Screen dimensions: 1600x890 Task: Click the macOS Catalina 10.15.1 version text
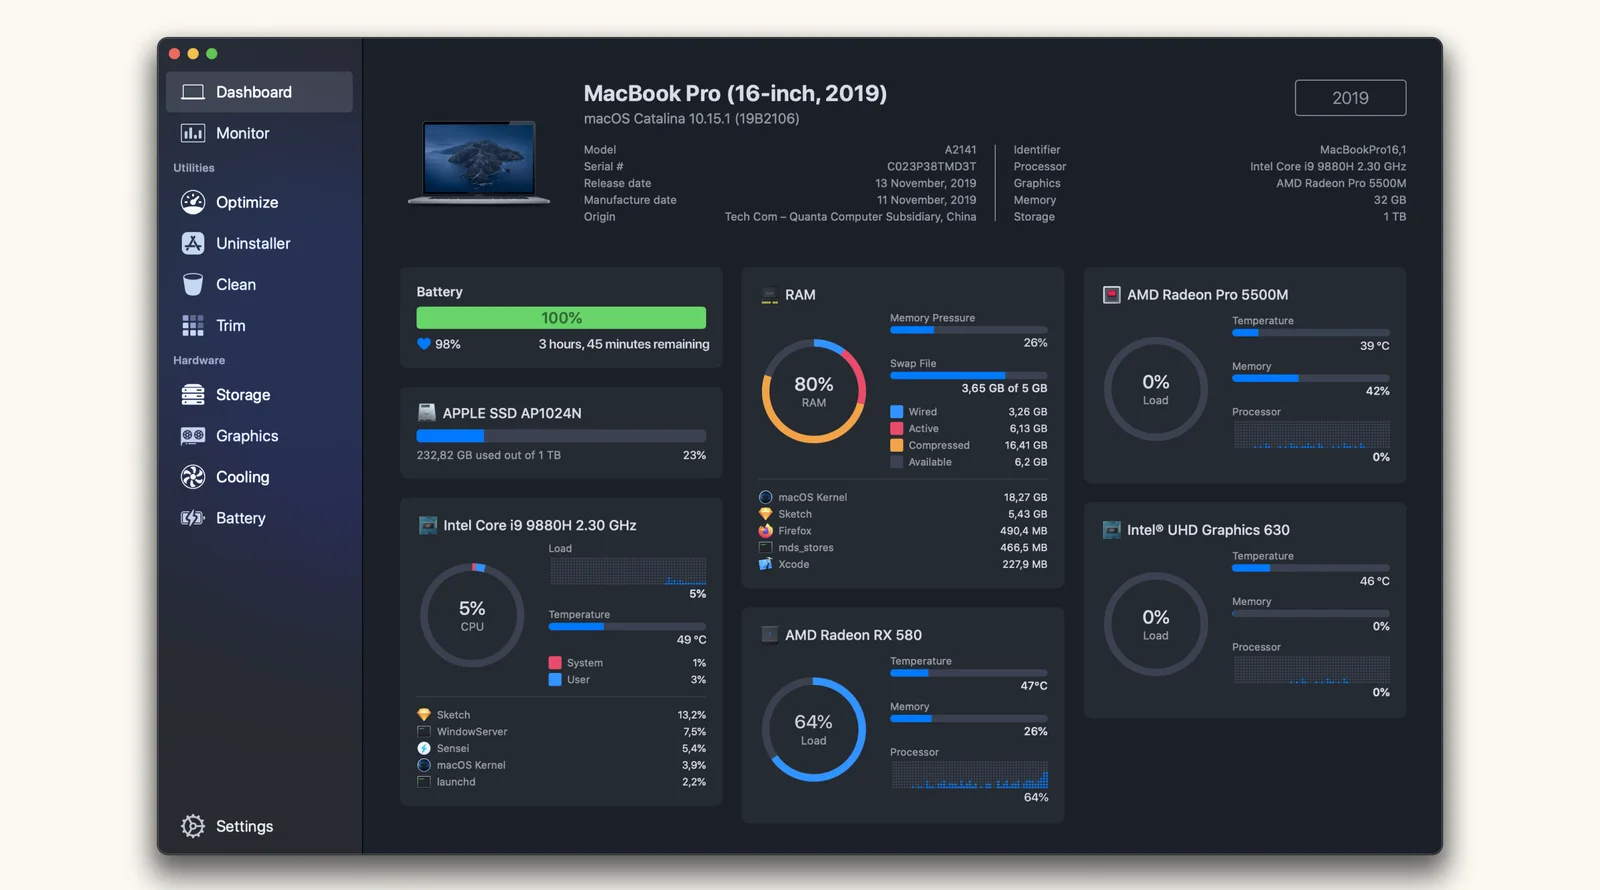tap(692, 119)
